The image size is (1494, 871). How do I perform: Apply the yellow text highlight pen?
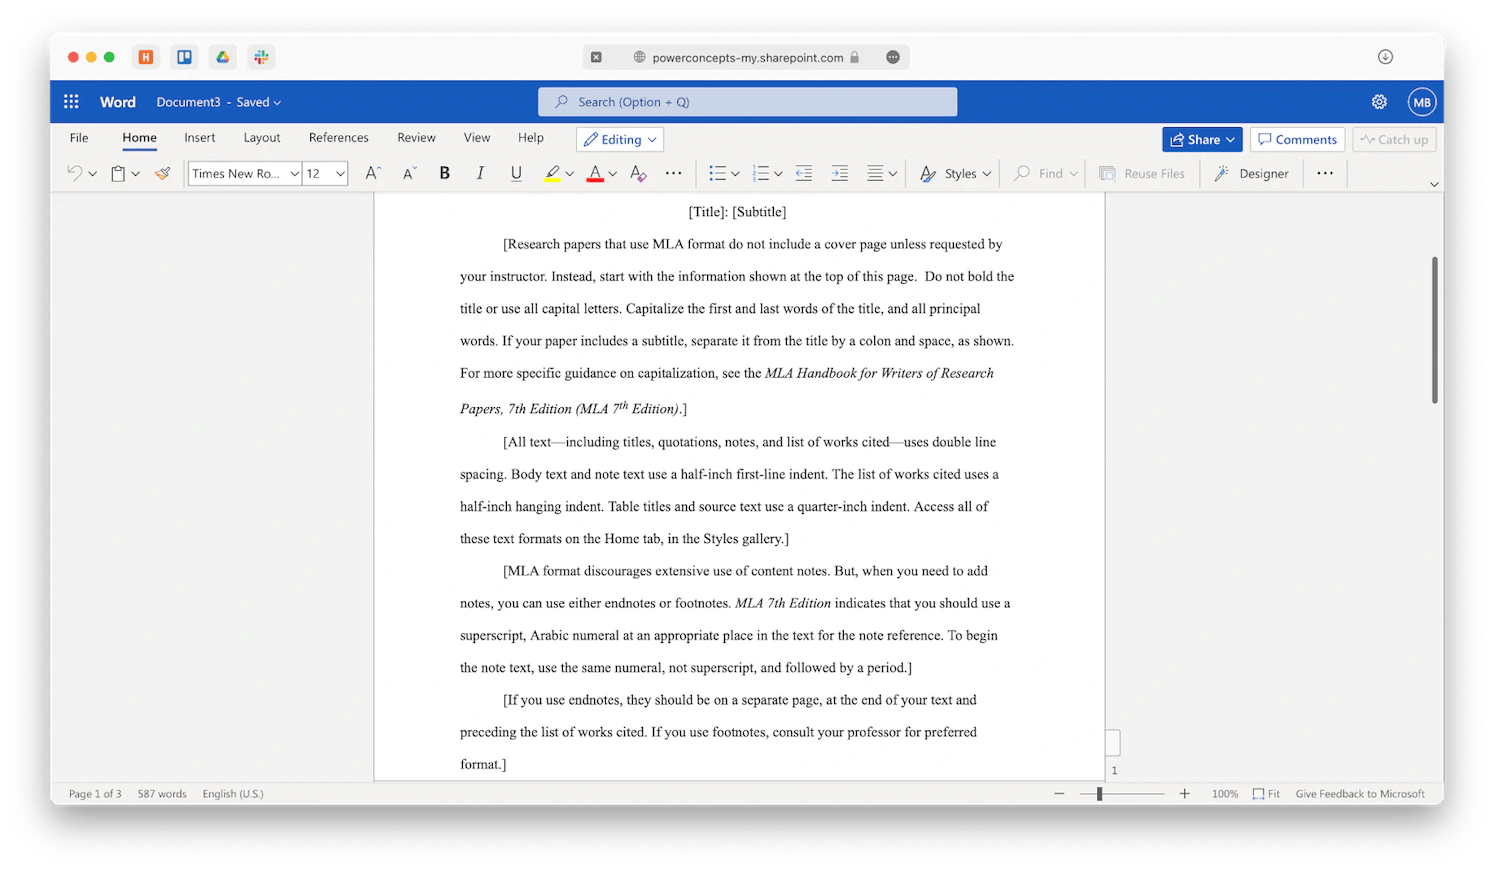coord(552,173)
